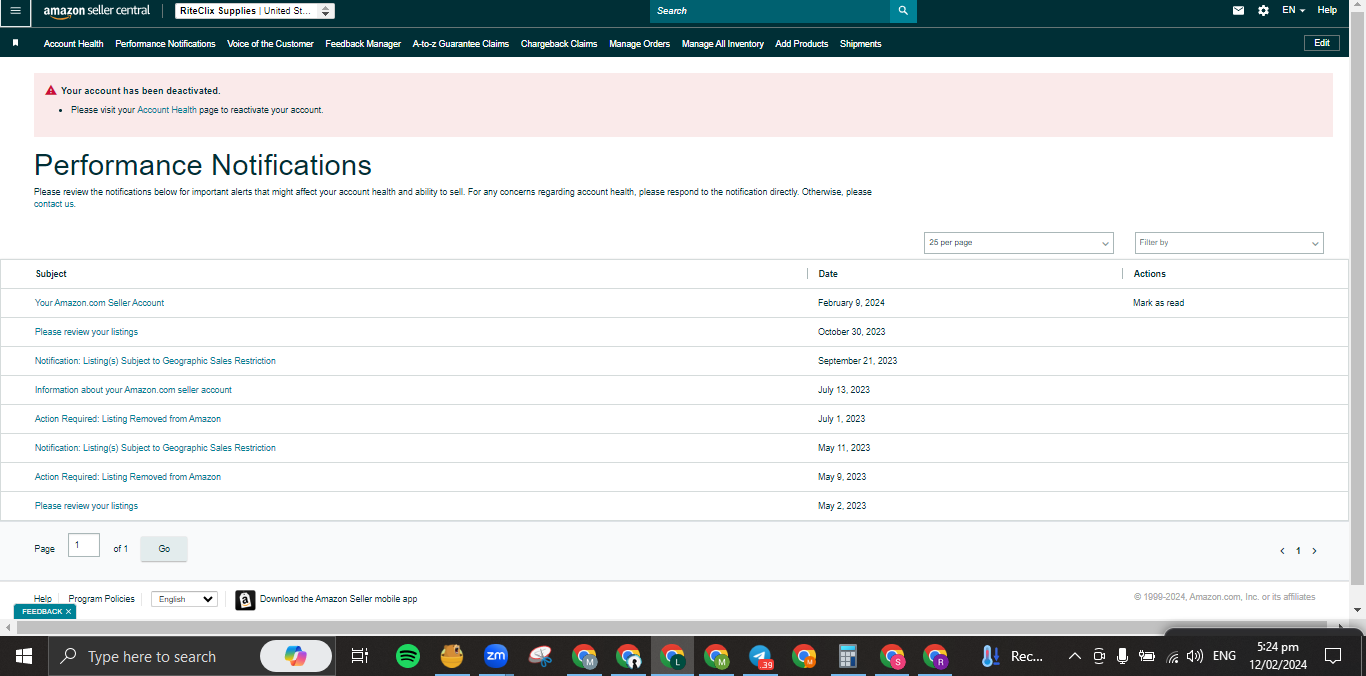The width and height of the screenshot is (1366, 676).
Task: Open Task View on the taskbar
Action: (360, 656)
